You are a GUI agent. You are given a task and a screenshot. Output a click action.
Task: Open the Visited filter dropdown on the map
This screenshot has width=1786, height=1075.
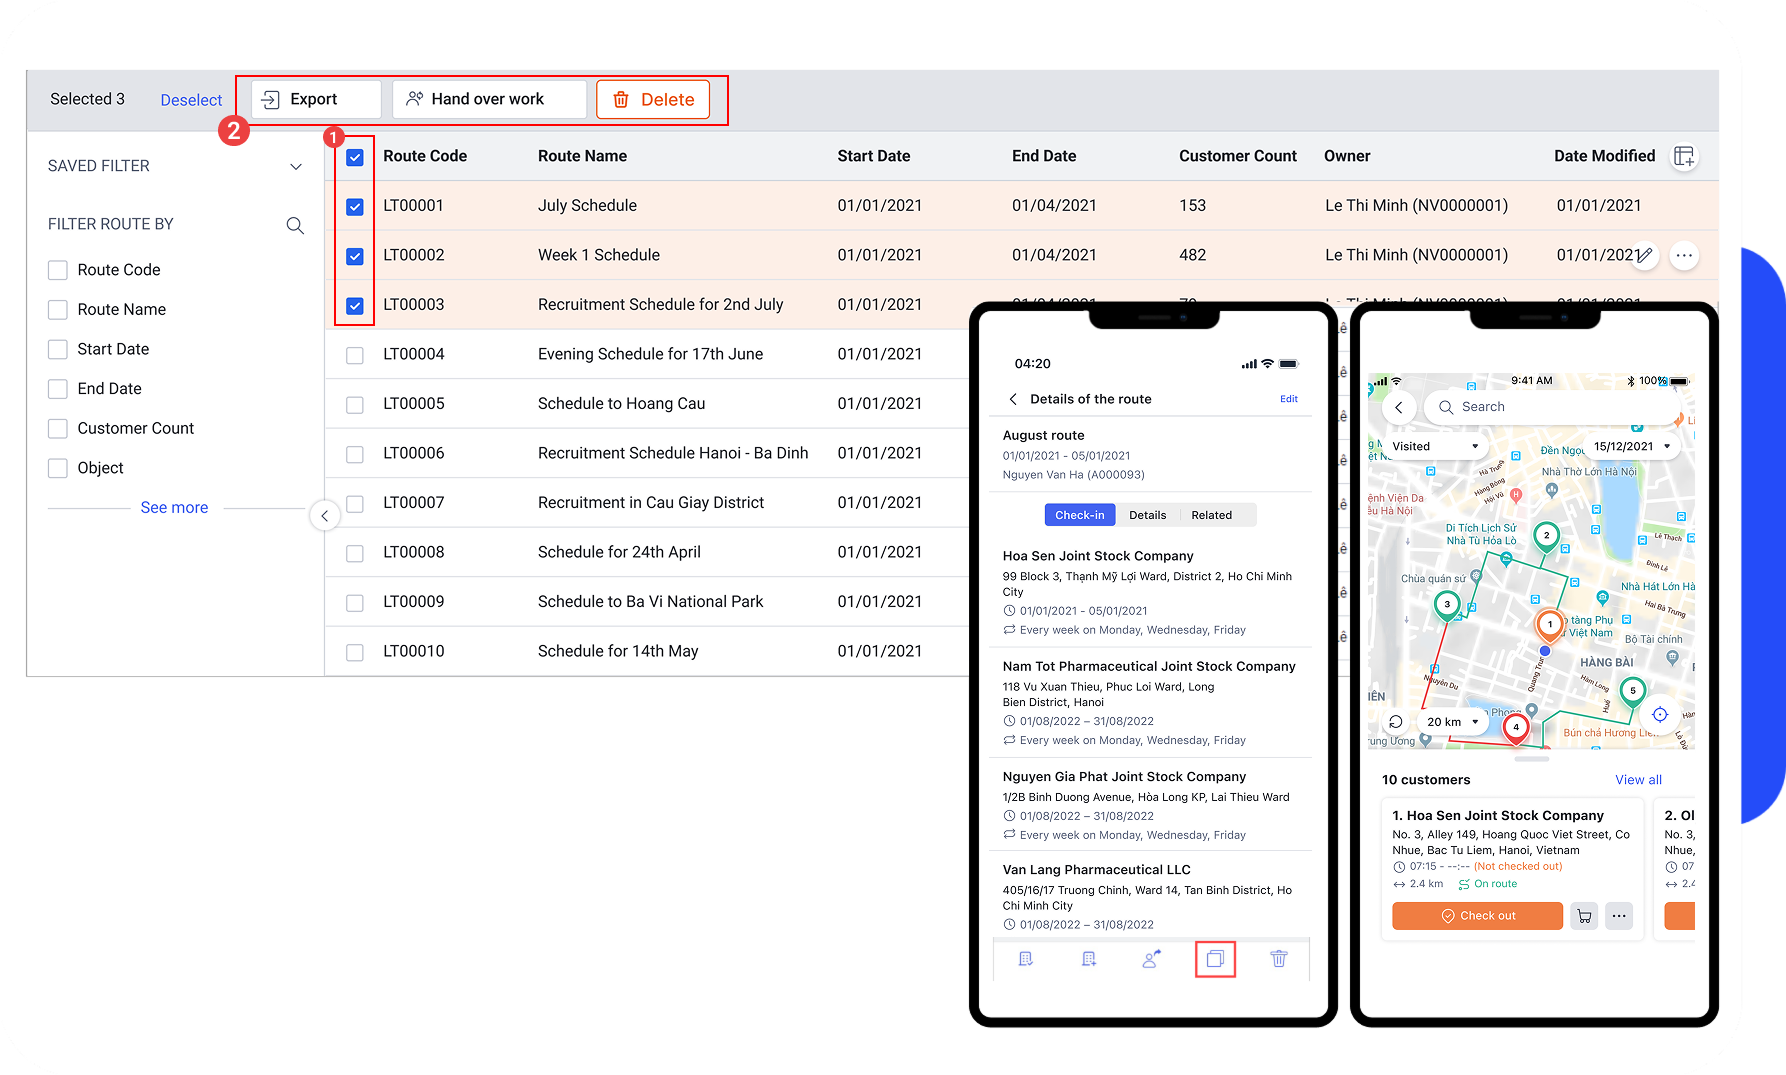click(1434, 445)
